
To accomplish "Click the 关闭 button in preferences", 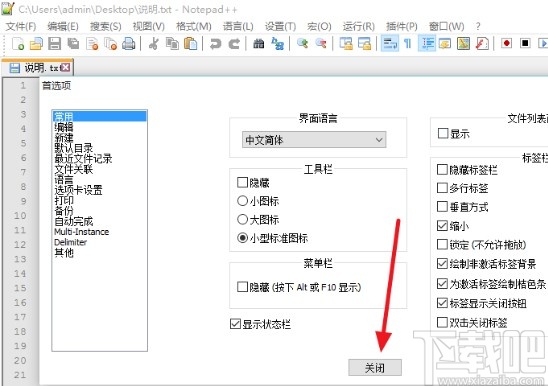I will 375,367.
